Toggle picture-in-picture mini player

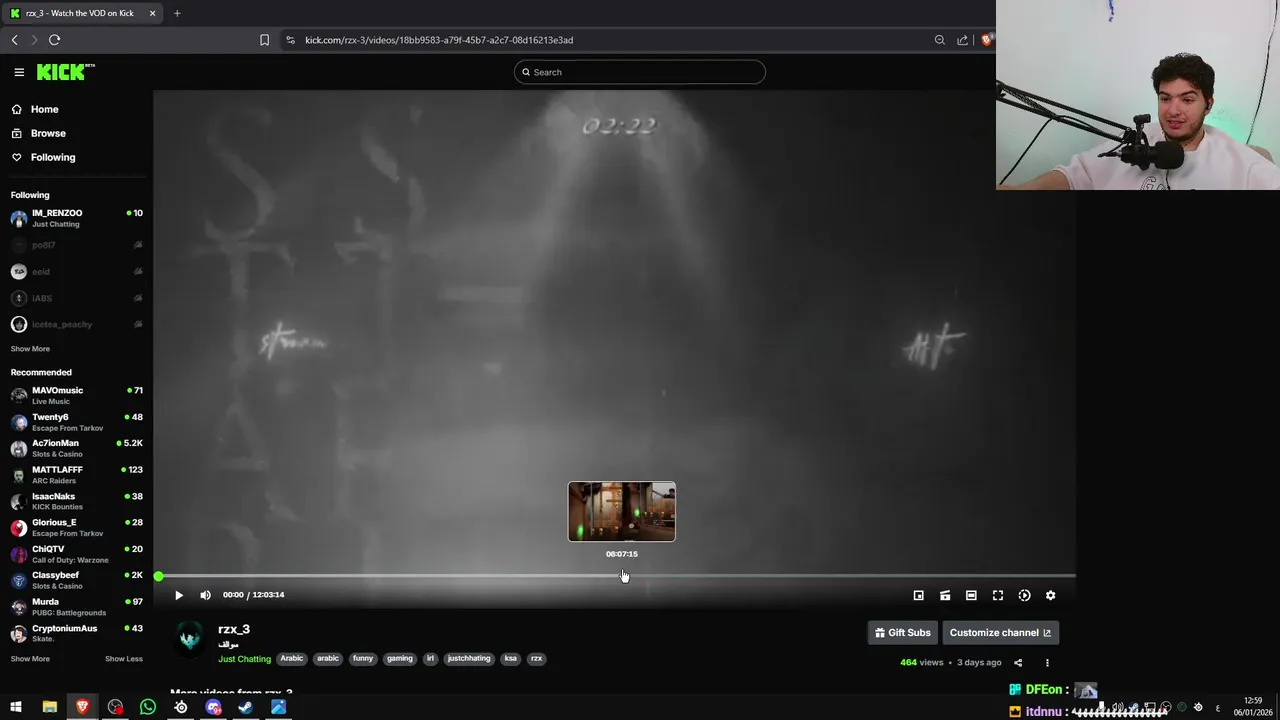(918, 595)
